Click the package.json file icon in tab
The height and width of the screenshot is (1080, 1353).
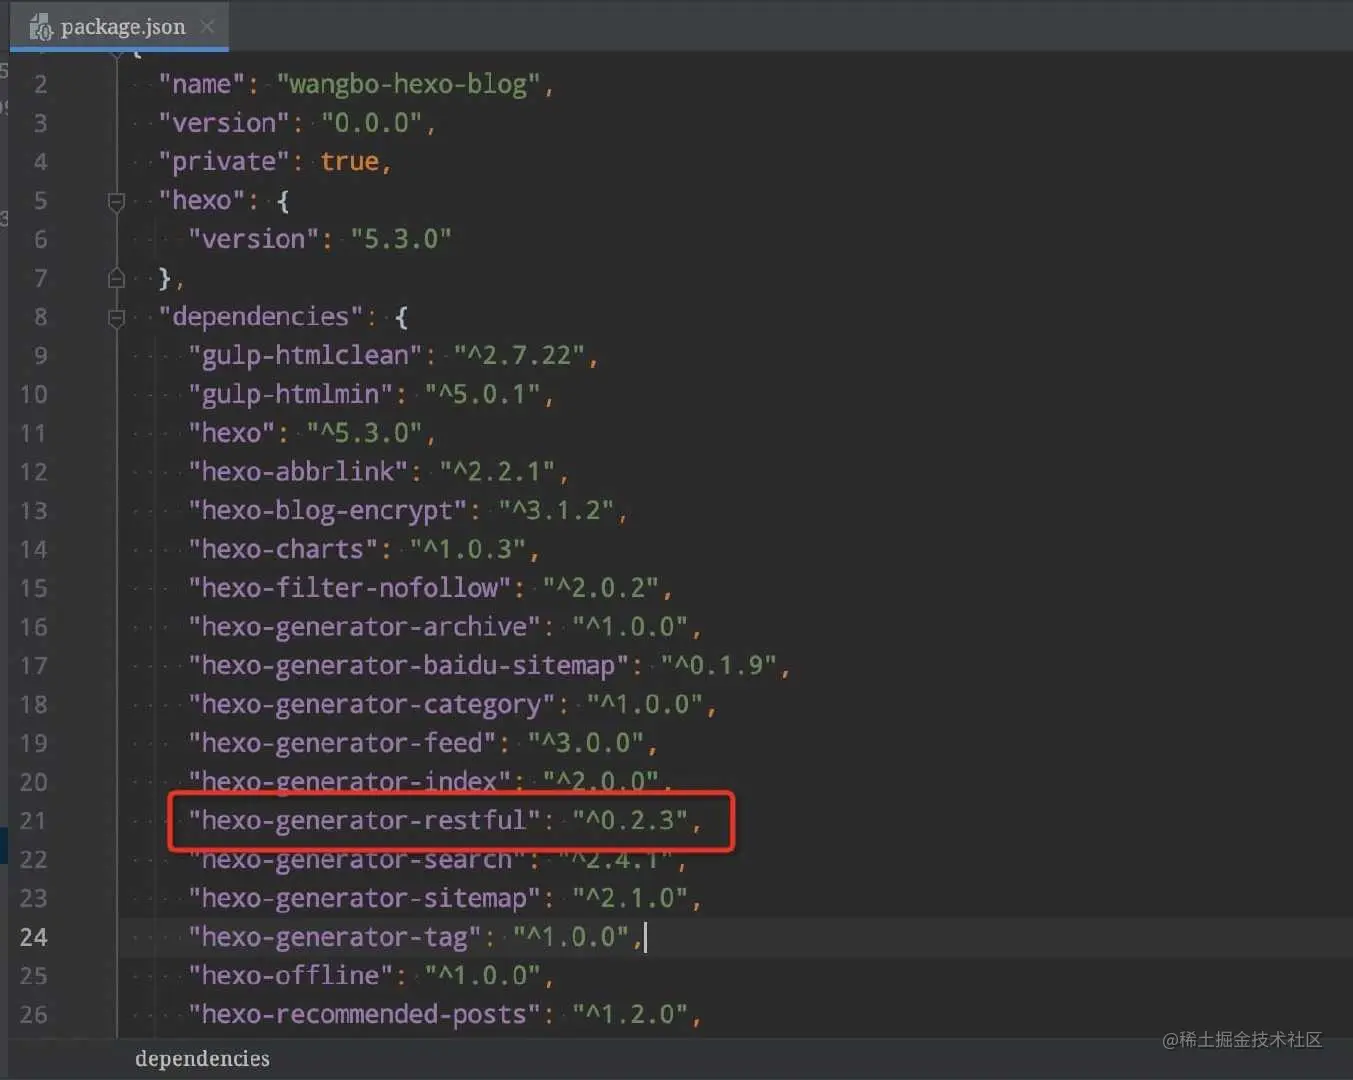click(x=40, y=27)
